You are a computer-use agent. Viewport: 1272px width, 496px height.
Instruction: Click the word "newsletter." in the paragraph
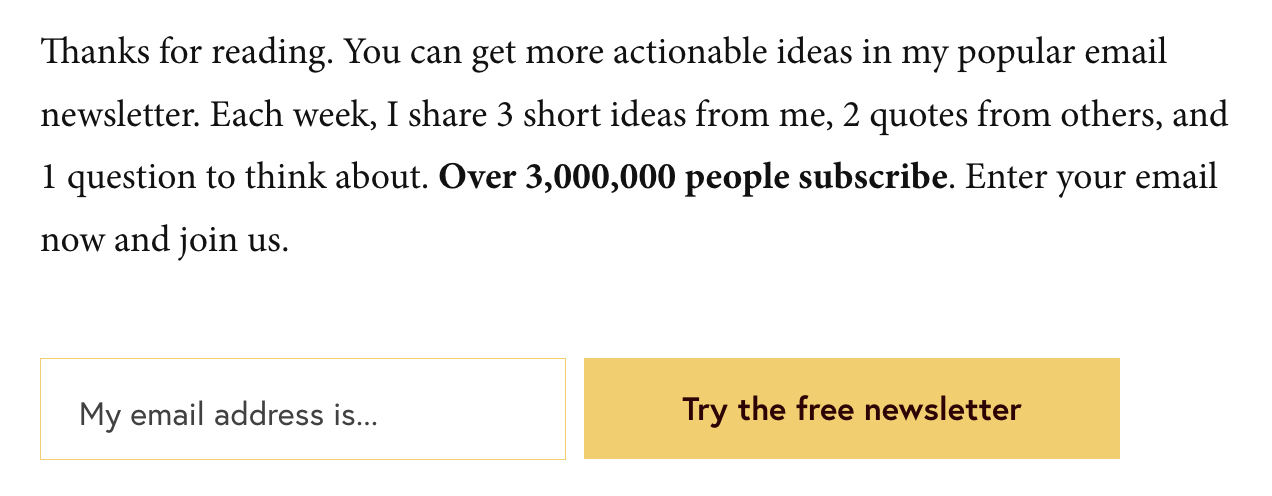coord(121,115)
